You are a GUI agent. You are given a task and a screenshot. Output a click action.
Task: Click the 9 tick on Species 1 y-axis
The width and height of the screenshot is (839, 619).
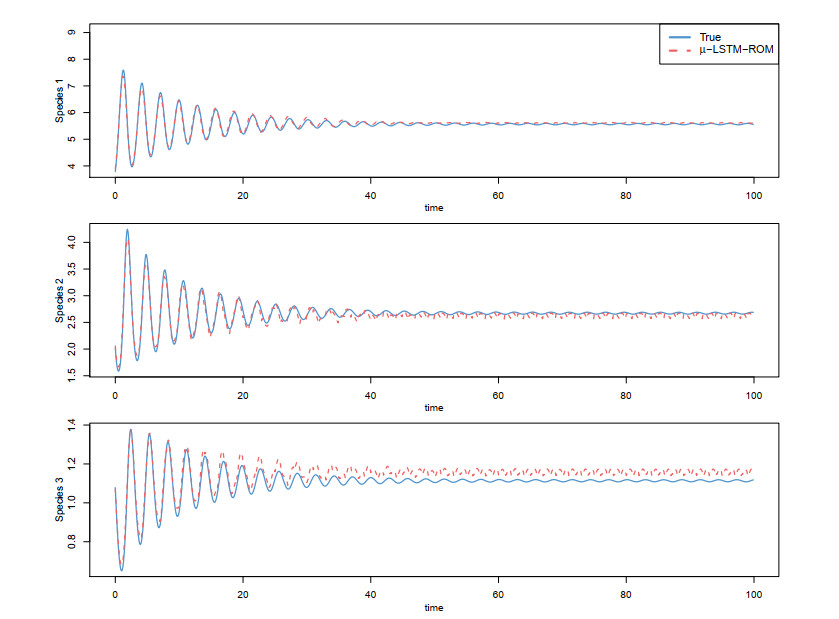[71, 32]
